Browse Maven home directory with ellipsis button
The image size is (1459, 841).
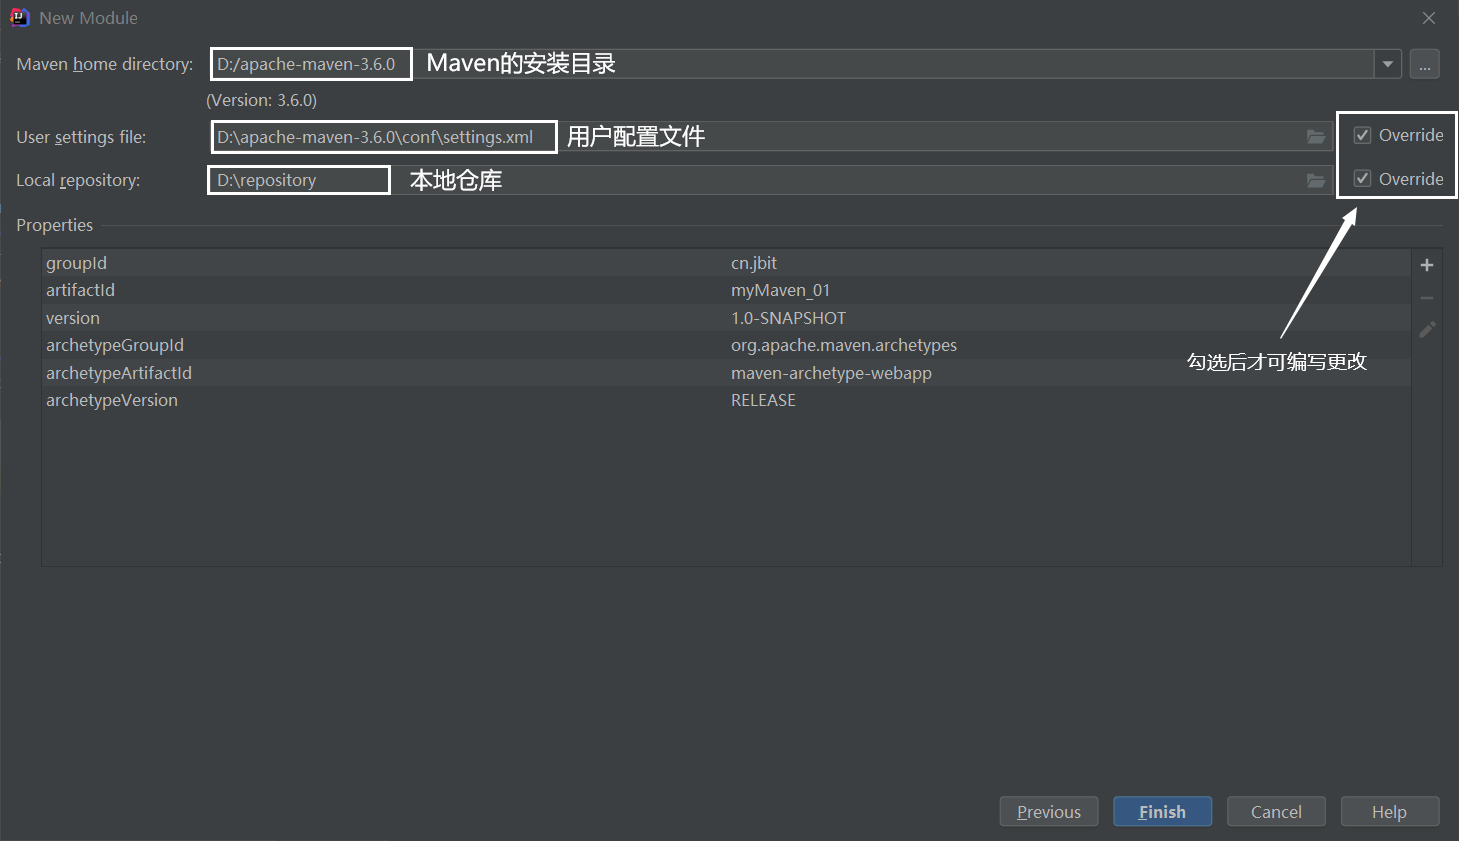pyautogui.click(x=1425, y=64)
